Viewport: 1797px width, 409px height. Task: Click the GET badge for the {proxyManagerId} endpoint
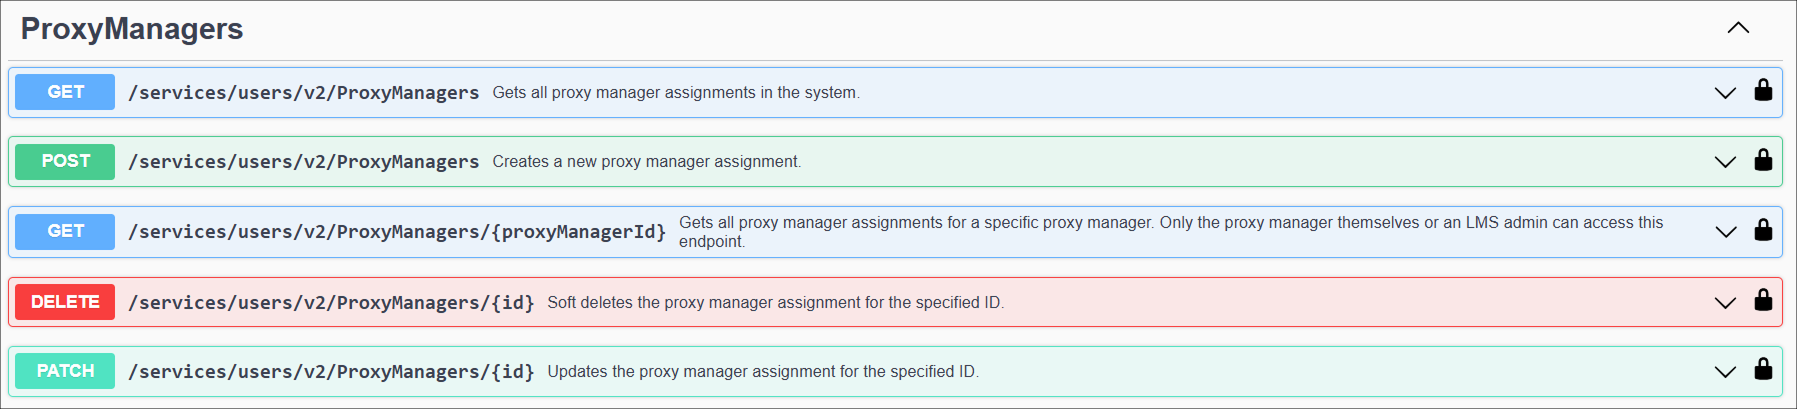[65, 231]
